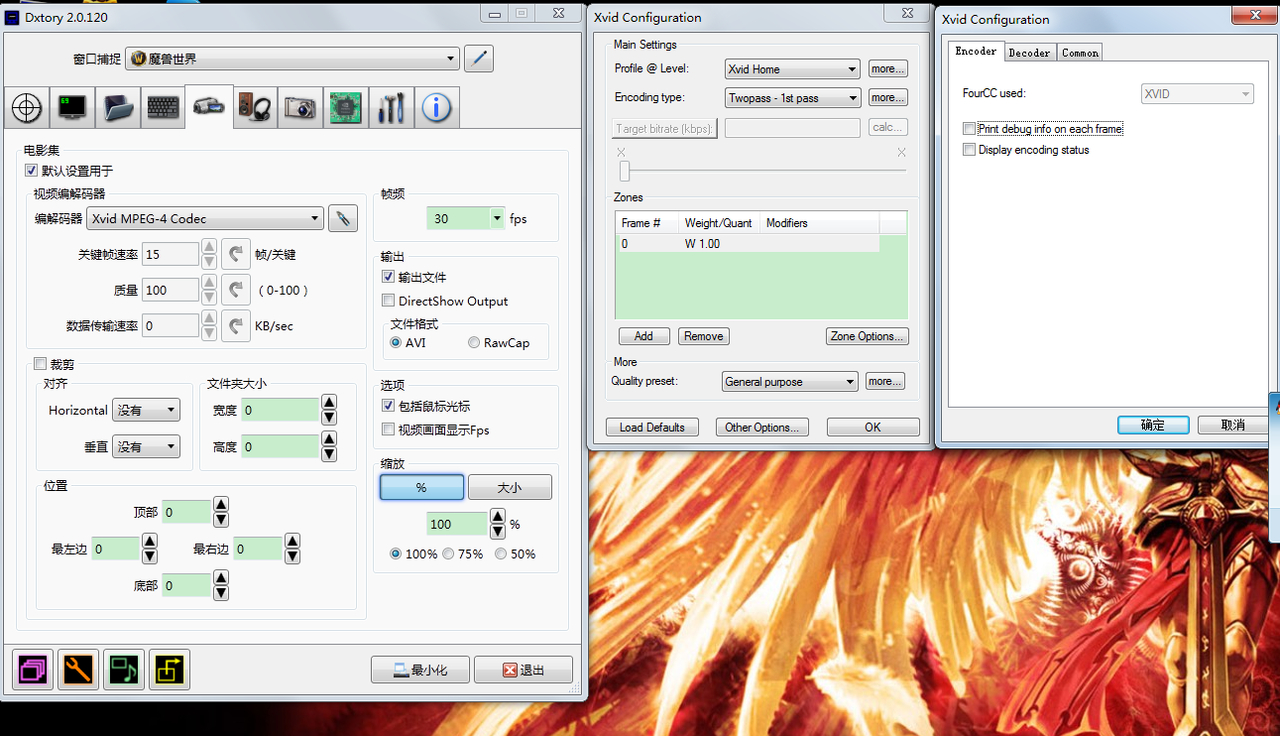Switch to the Decoder tab
This screenshot has height=736, width=1280.
(x=1029, y=53)
